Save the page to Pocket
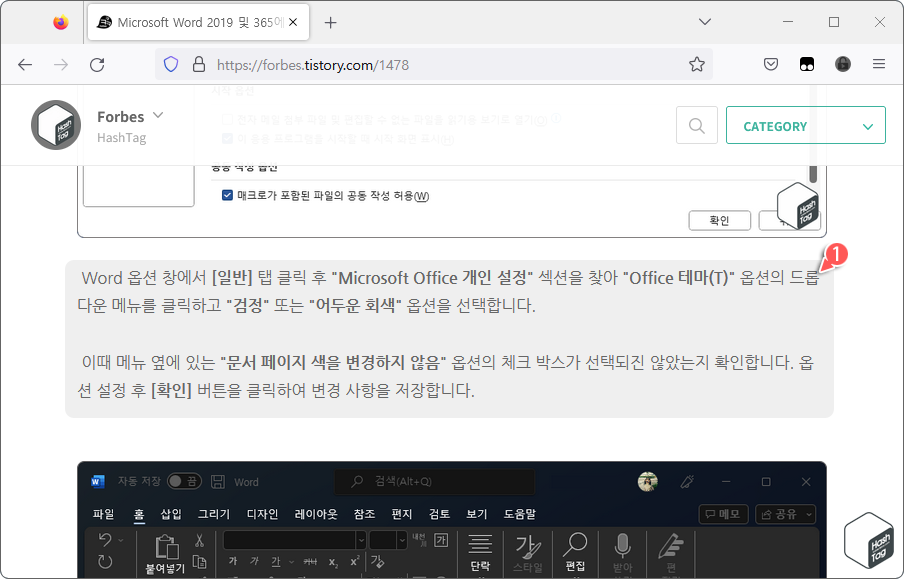Image resolution: width=904 pixels, height=579 pixels. (x=771, y=64)
